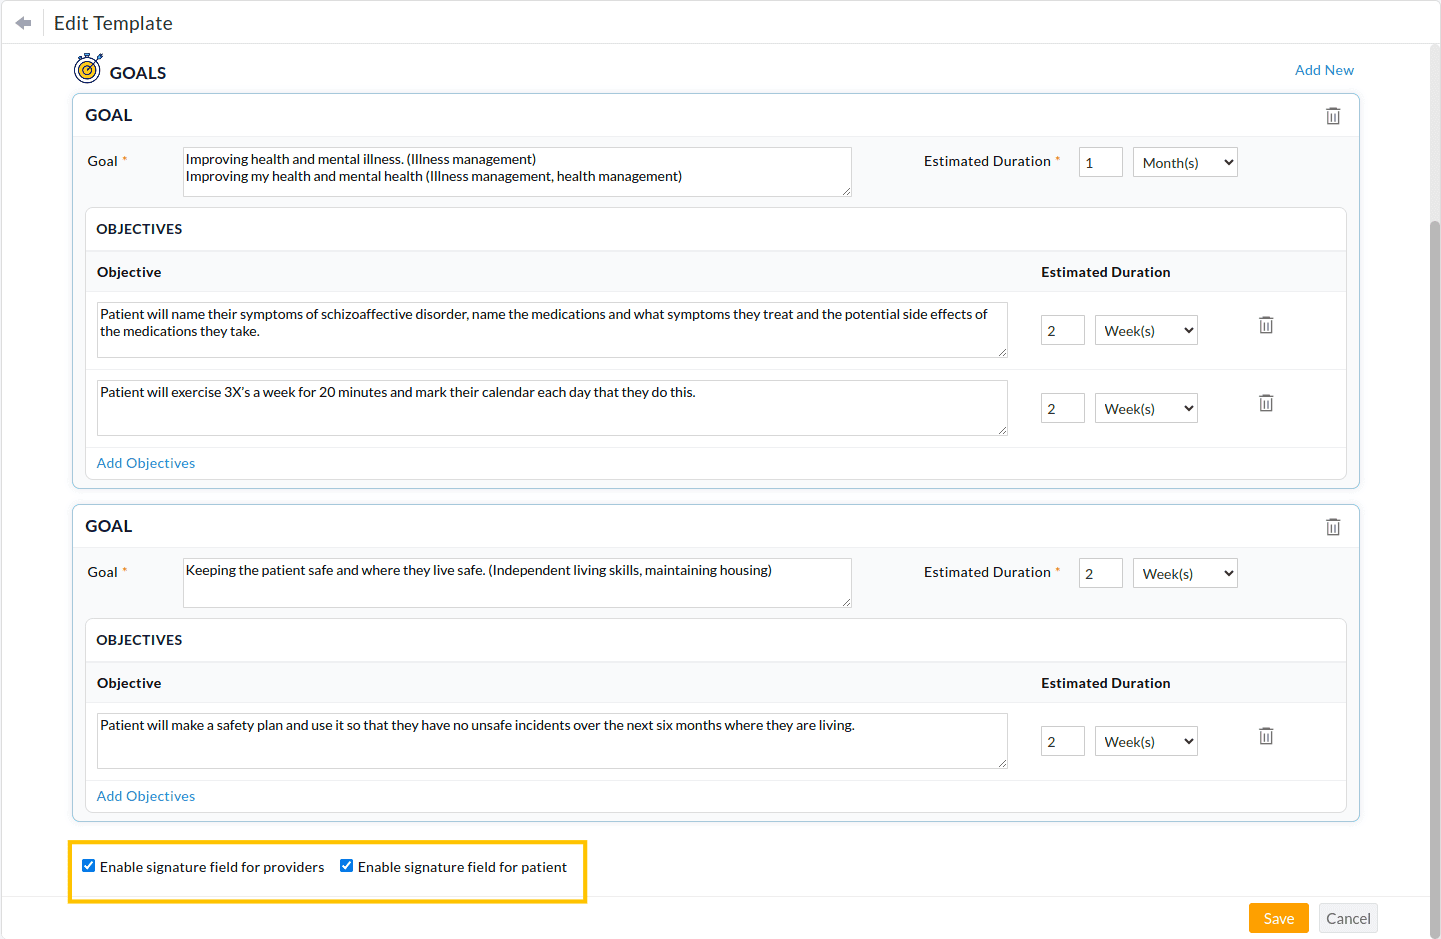Delete the safety plan objective

coord(1266,735)
